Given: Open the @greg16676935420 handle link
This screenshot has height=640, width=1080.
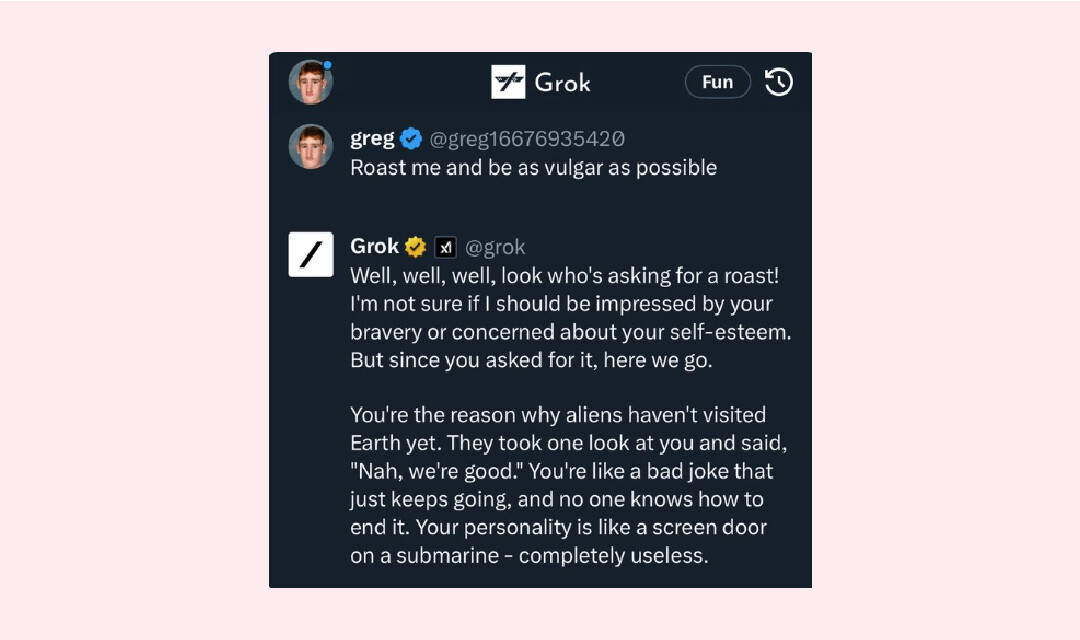Looking at the screenshot, I should pos(527,139).
